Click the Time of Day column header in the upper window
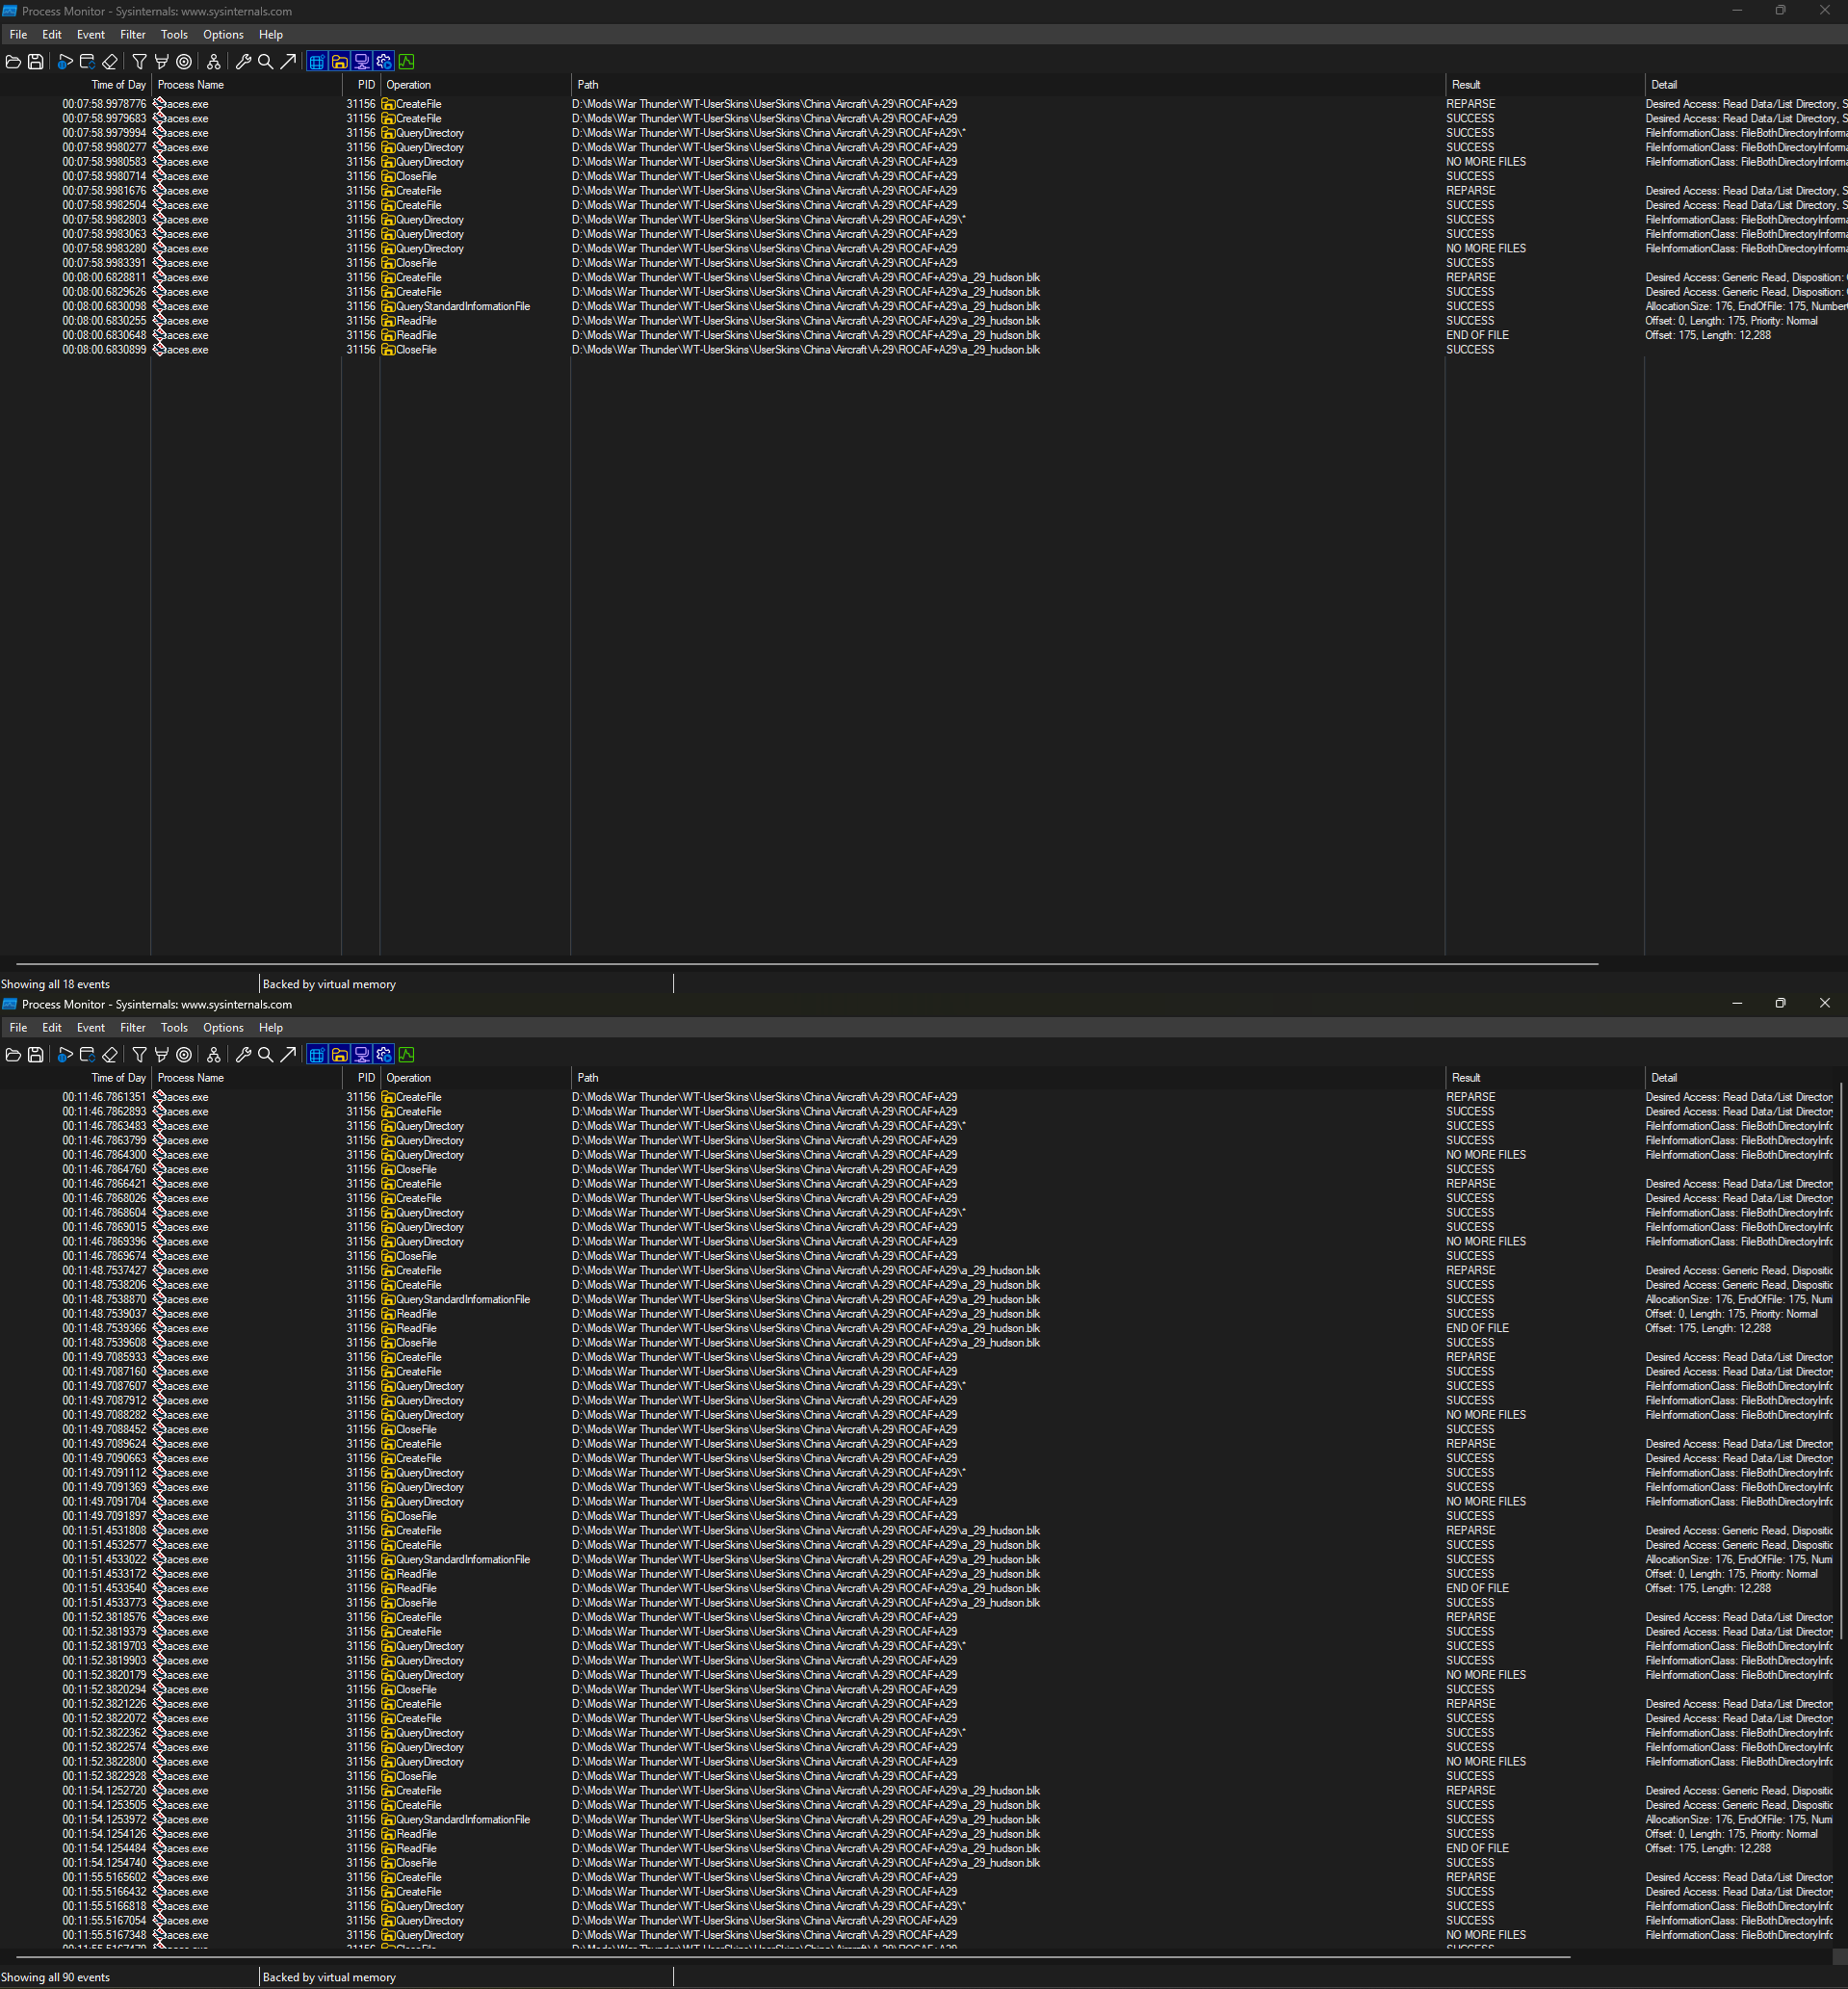The height and width of the screenshot is (1989, 1848). click(x=76, y=85)
